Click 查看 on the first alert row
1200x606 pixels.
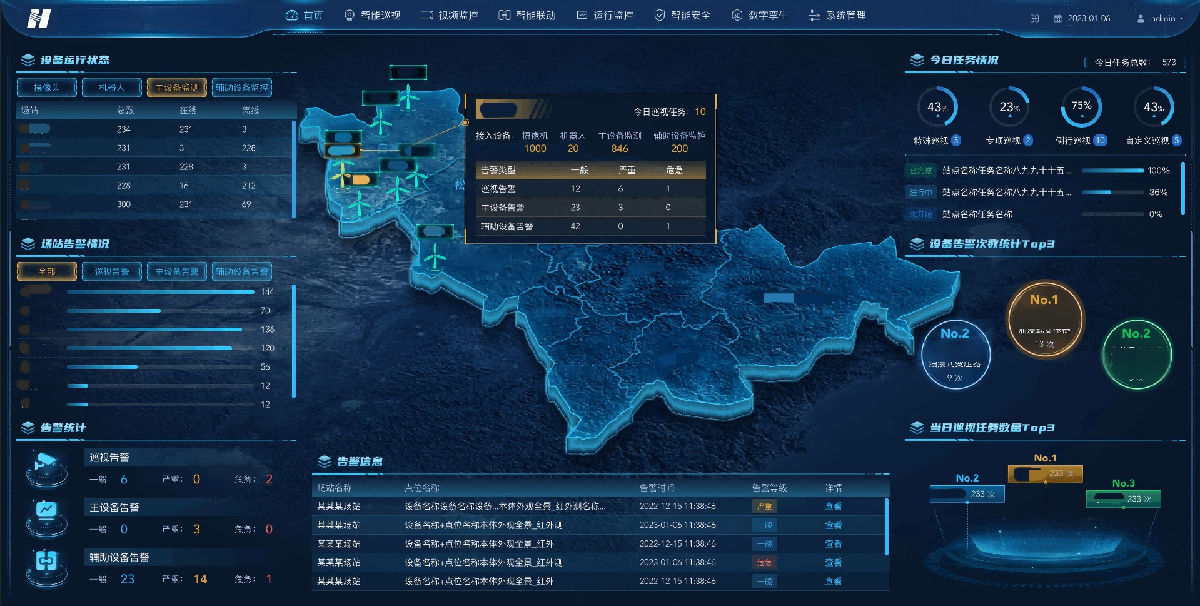832,507
